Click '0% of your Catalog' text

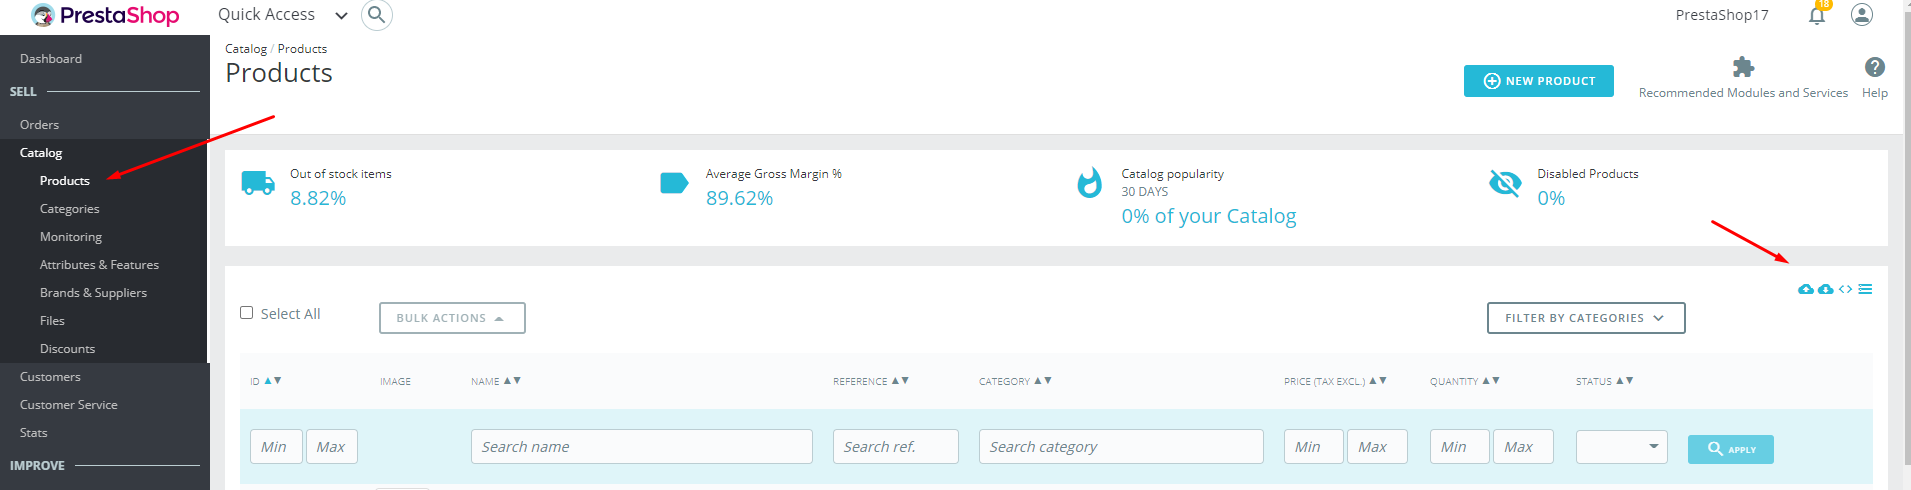coord(1209,217)
